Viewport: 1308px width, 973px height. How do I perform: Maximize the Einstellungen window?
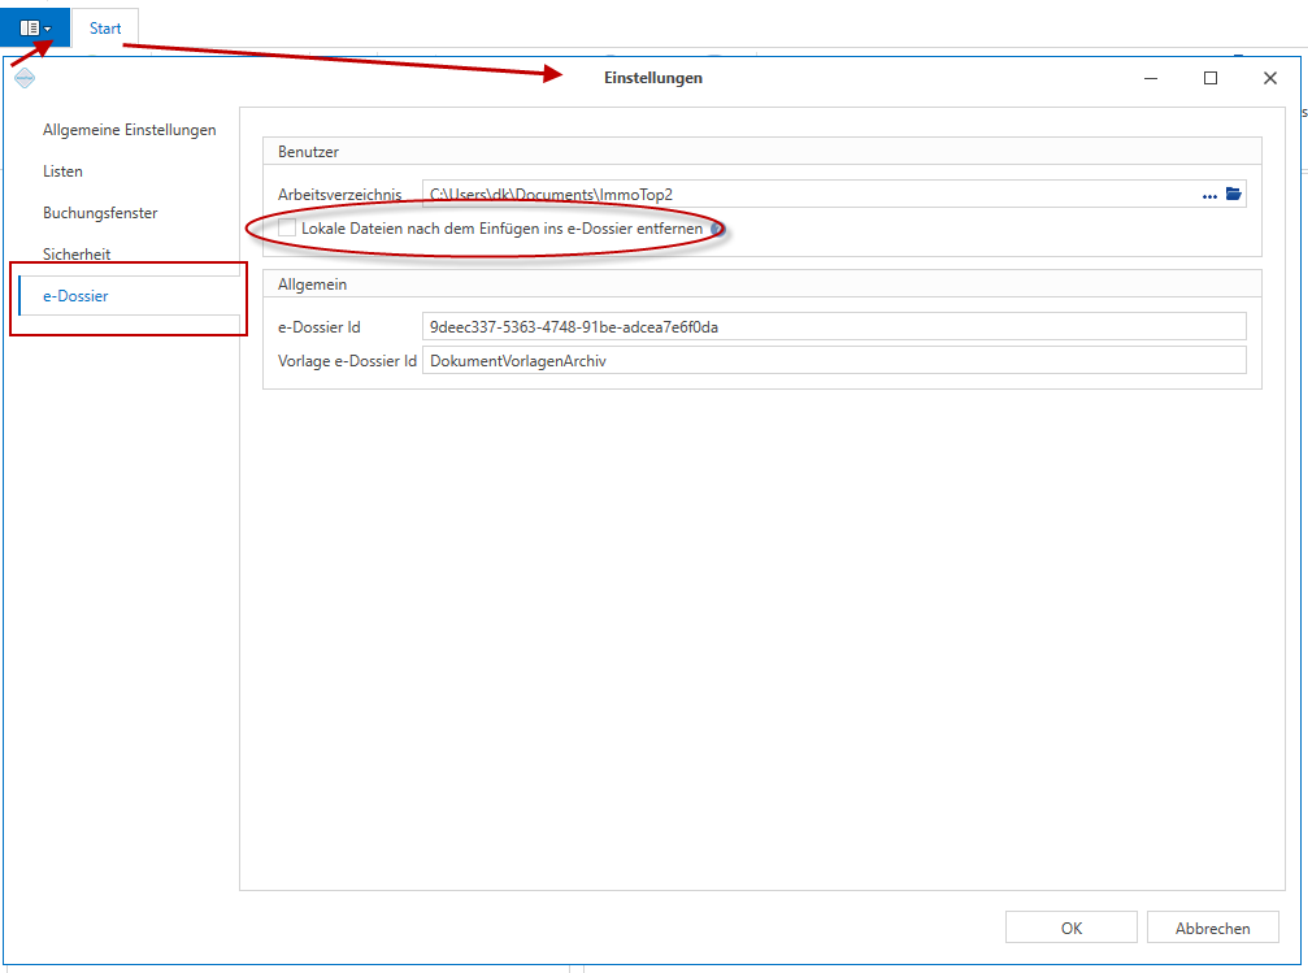(1210, 78)
